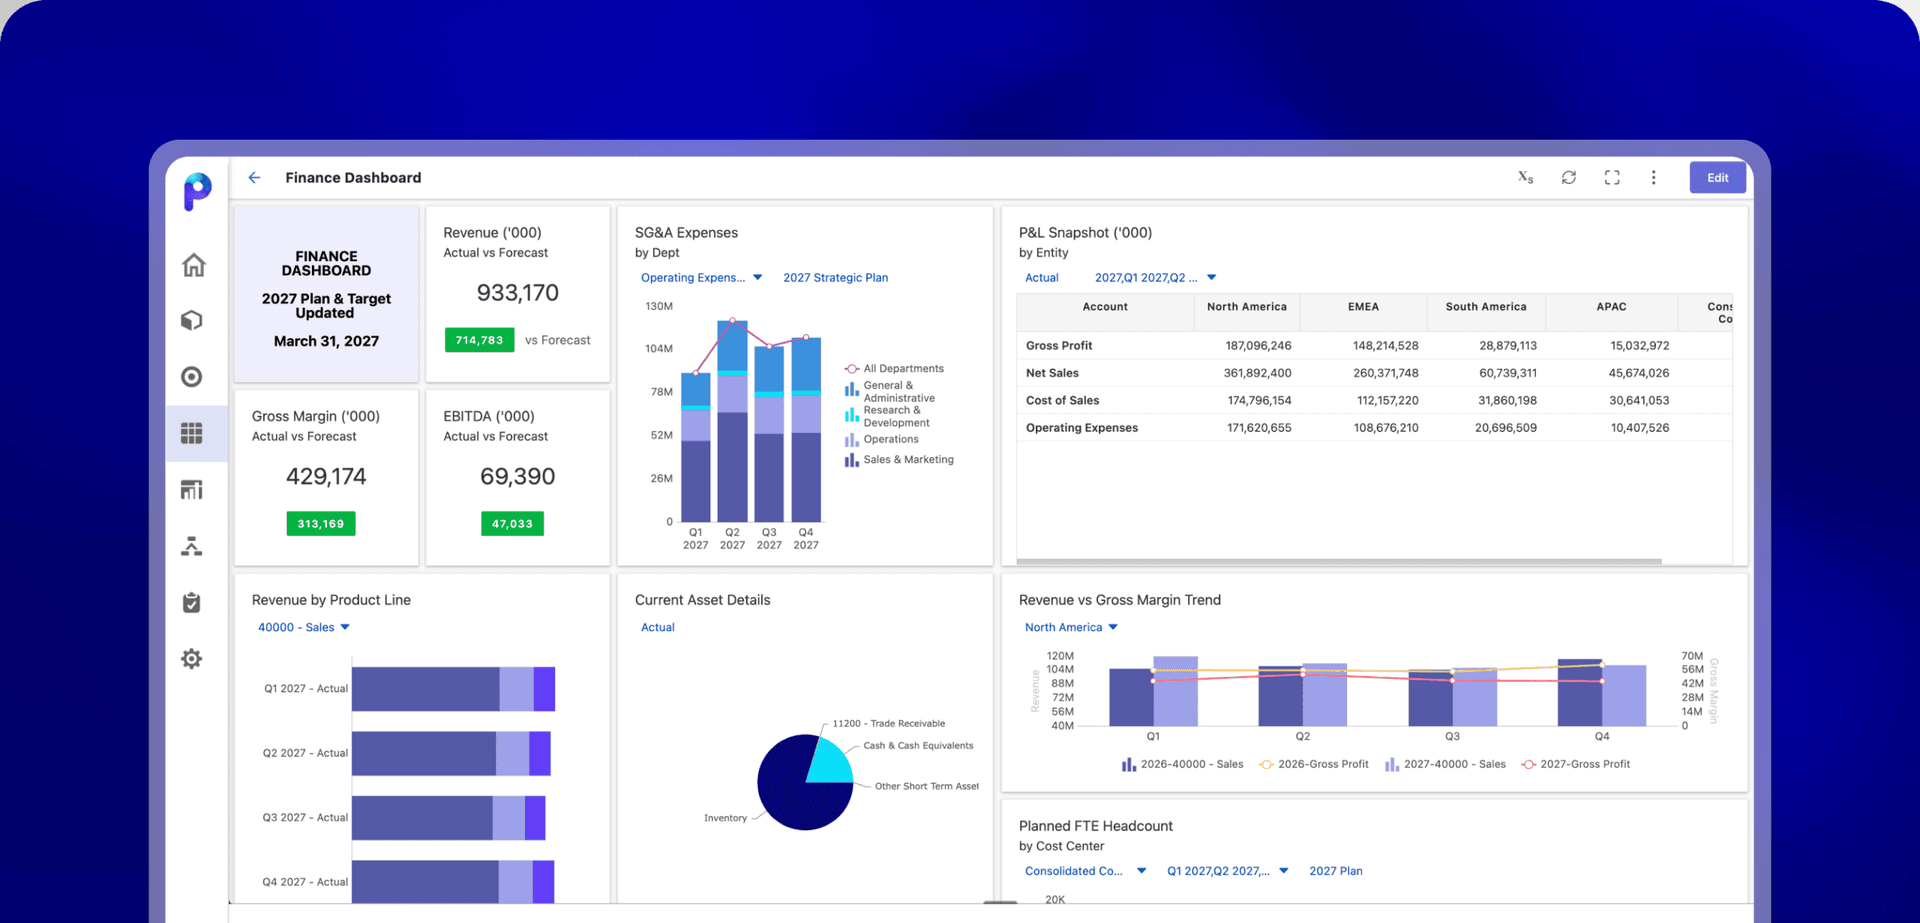
Task: Open the settings gear icon in sidebar
Action: click(192, 659)
